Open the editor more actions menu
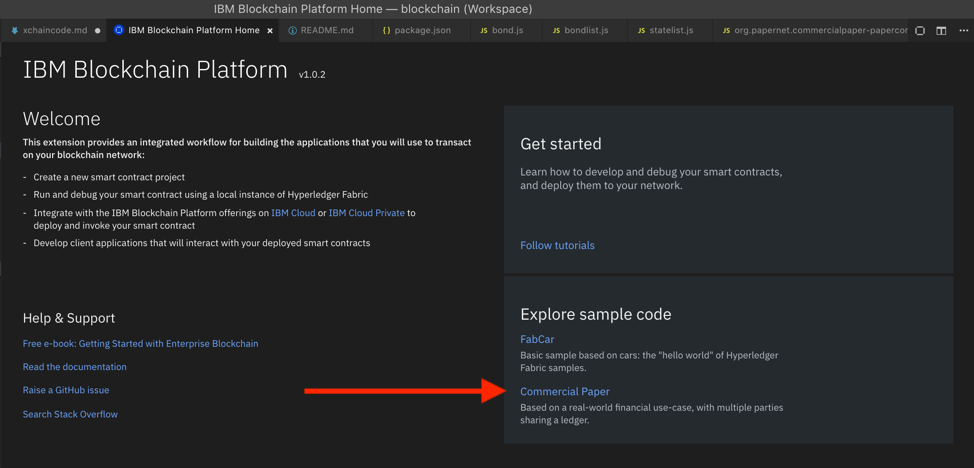Viewport: 974px width, 468px height. pos(962,30)
